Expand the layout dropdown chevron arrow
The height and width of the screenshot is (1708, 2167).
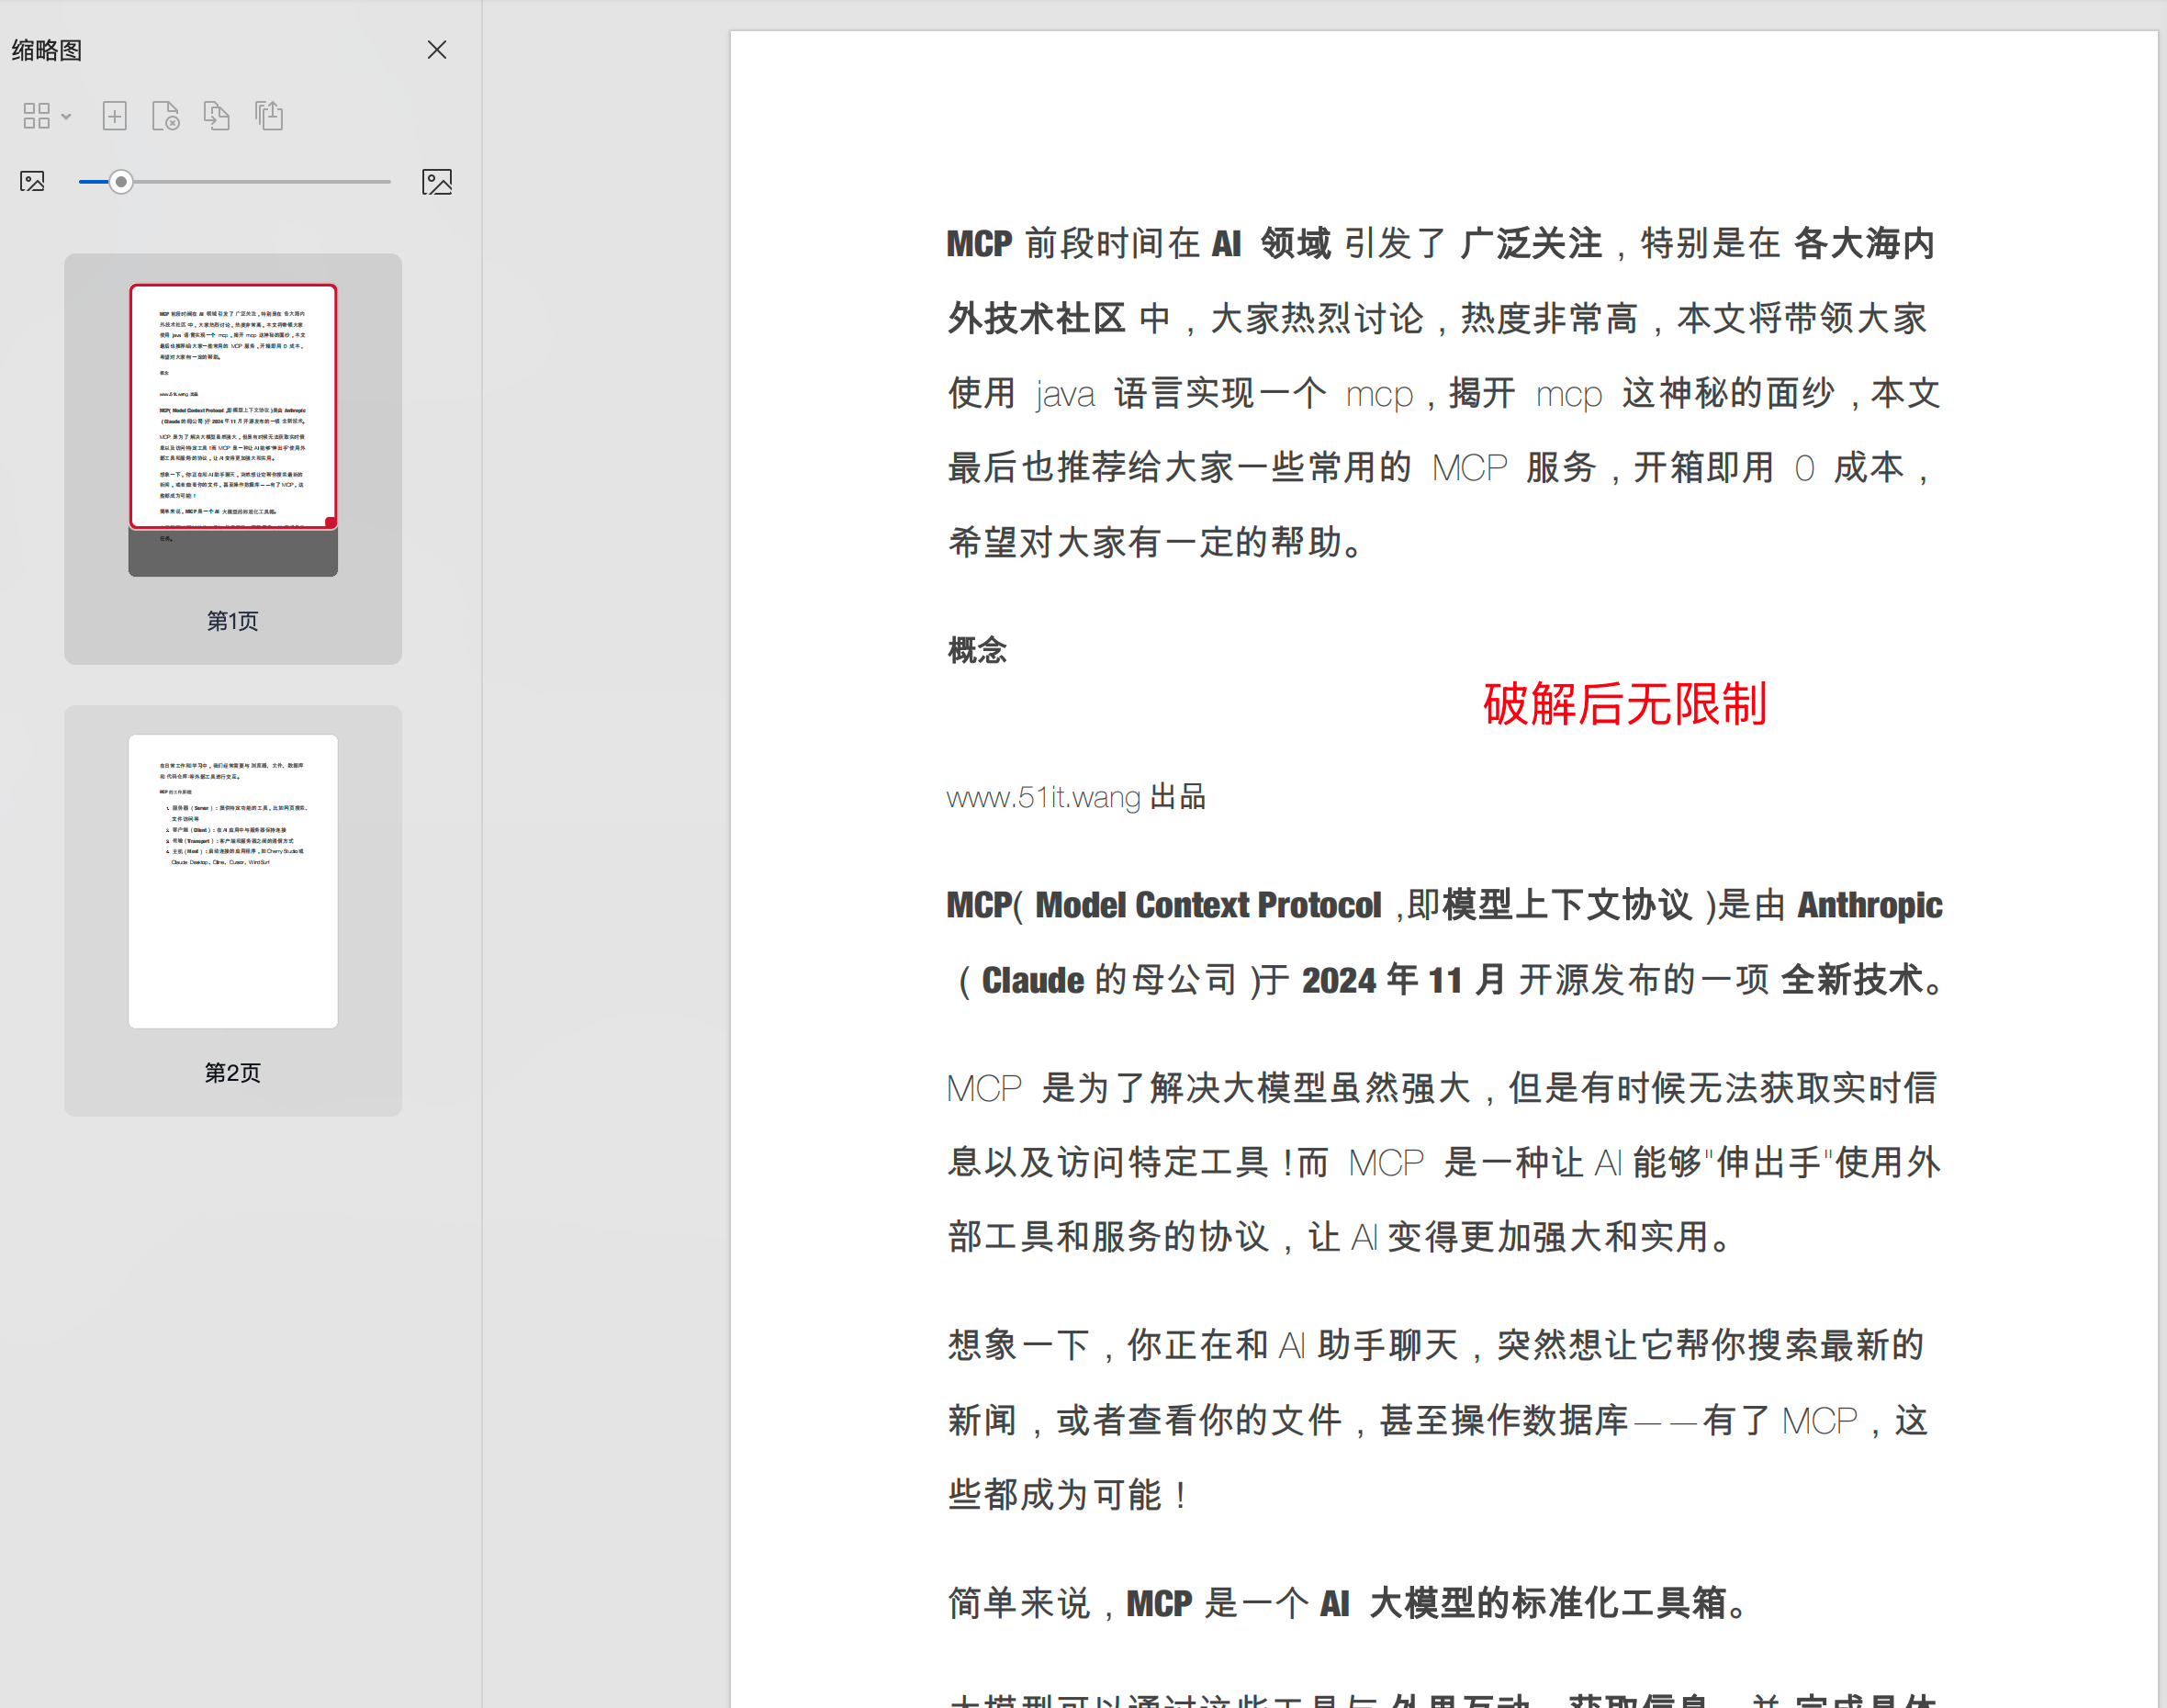67,117
